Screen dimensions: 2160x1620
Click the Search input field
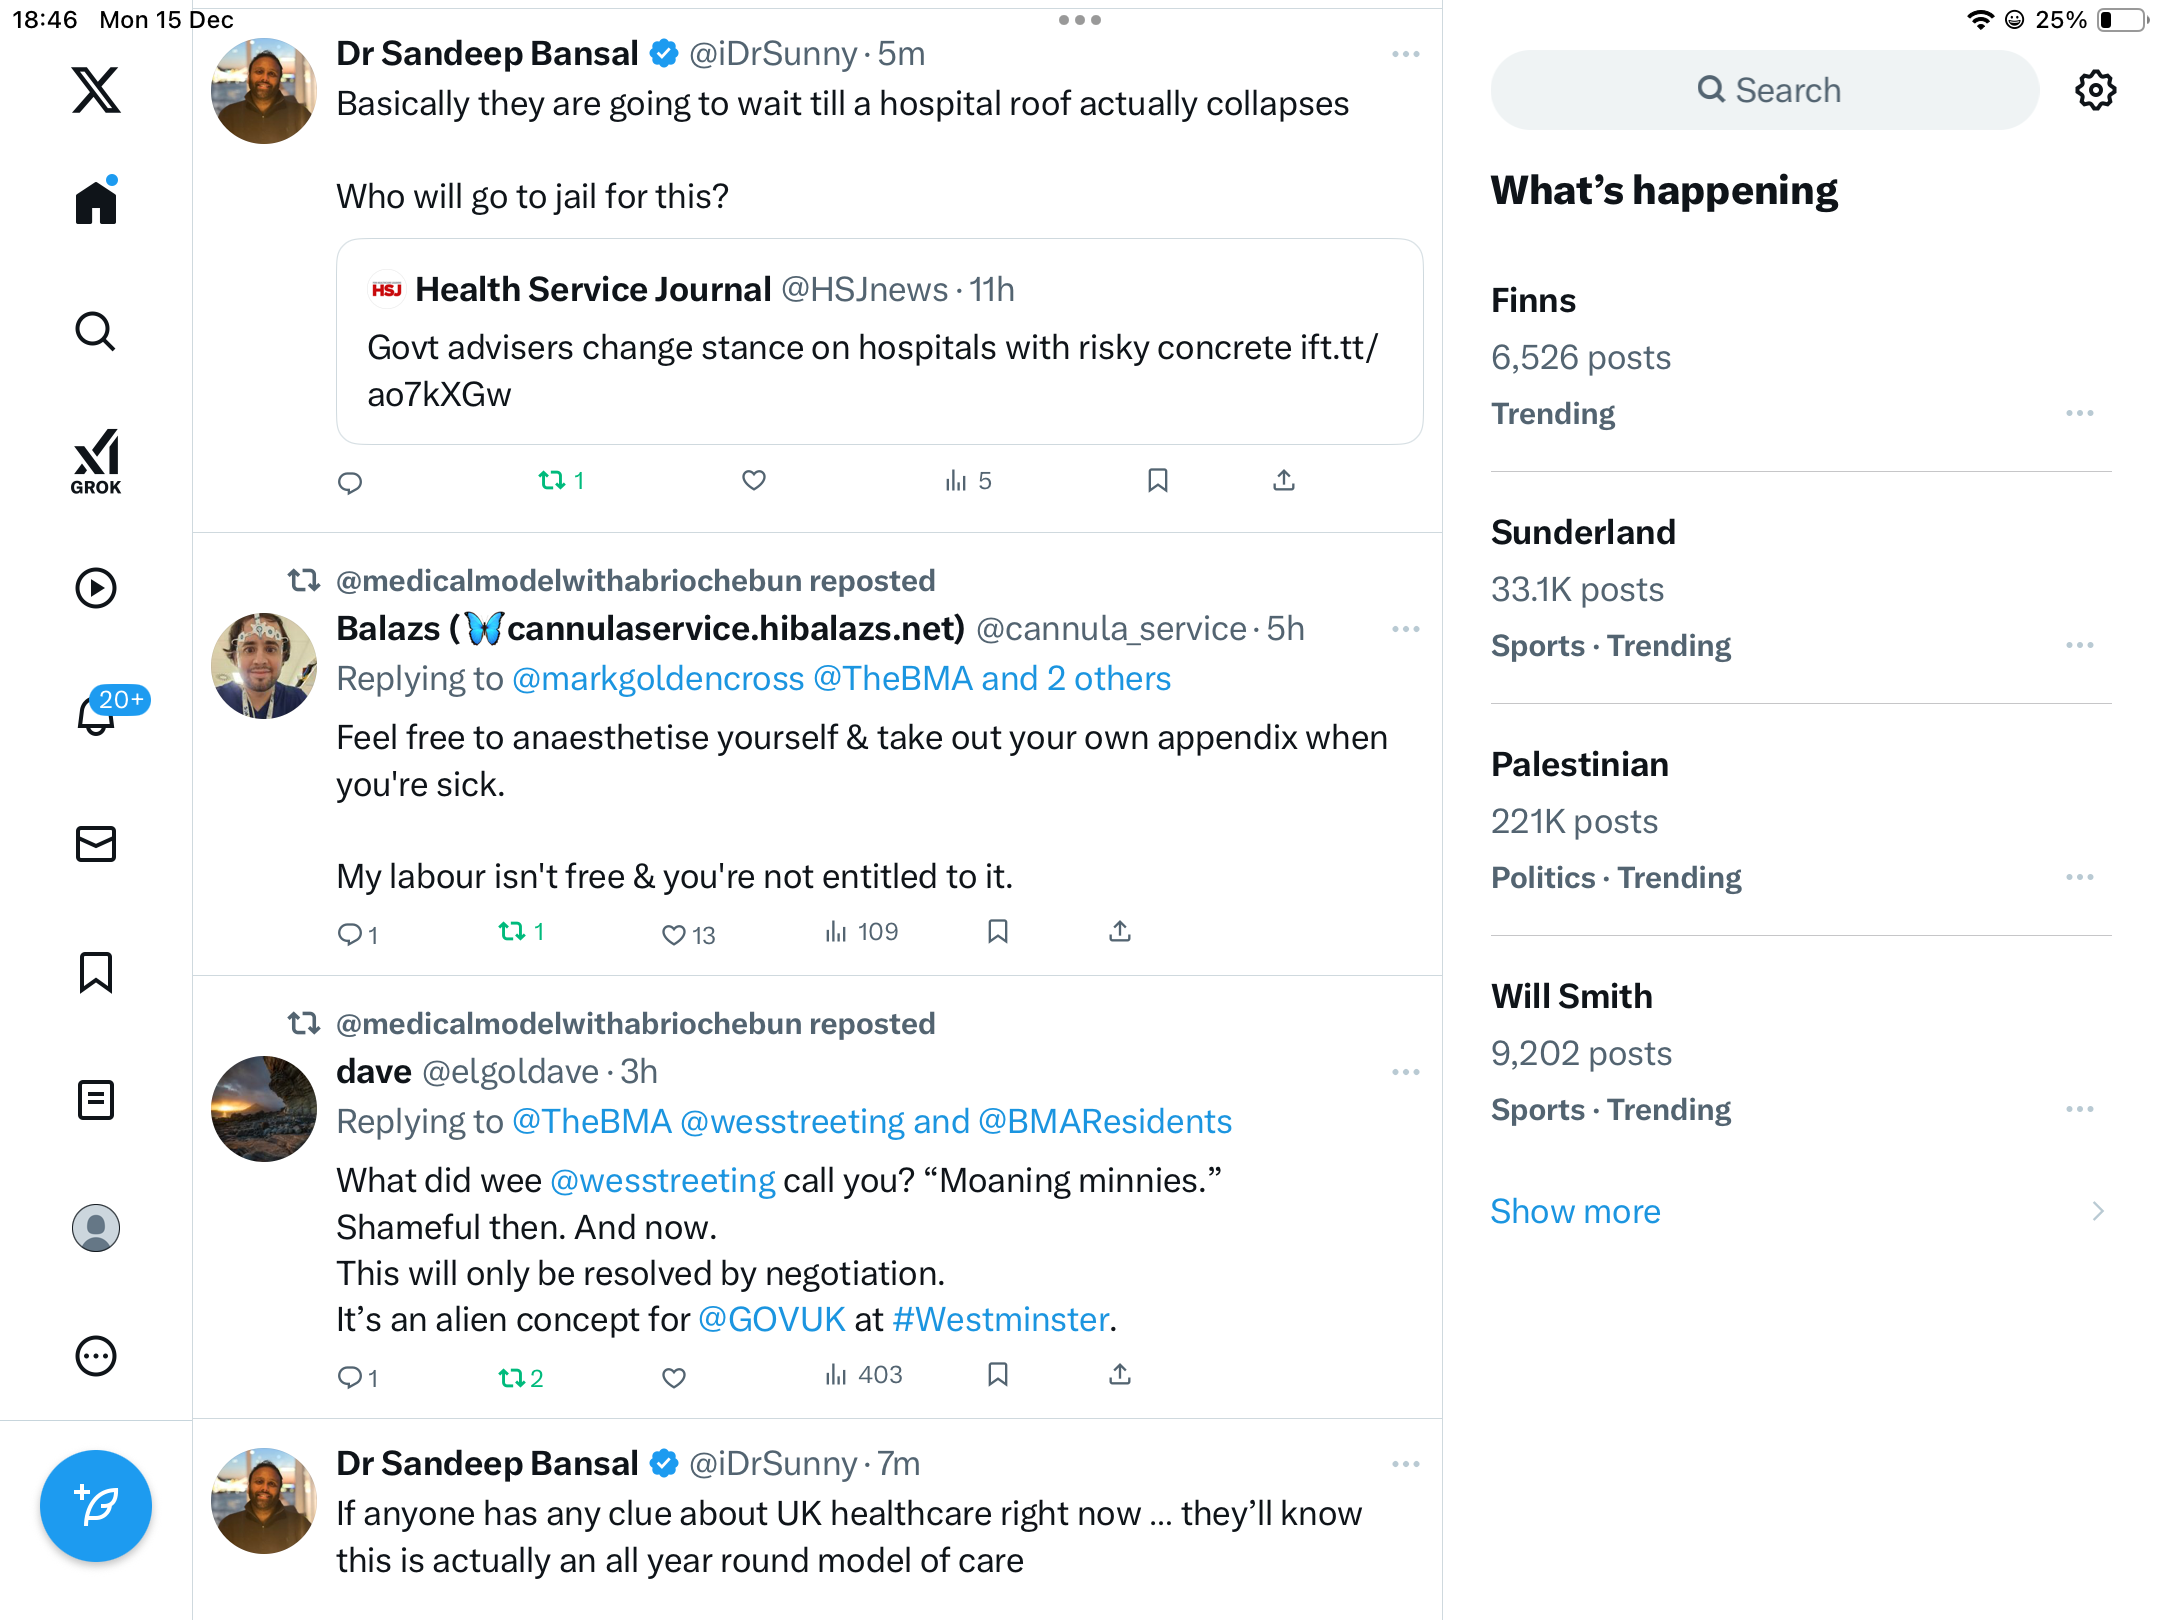point(1765,90)
